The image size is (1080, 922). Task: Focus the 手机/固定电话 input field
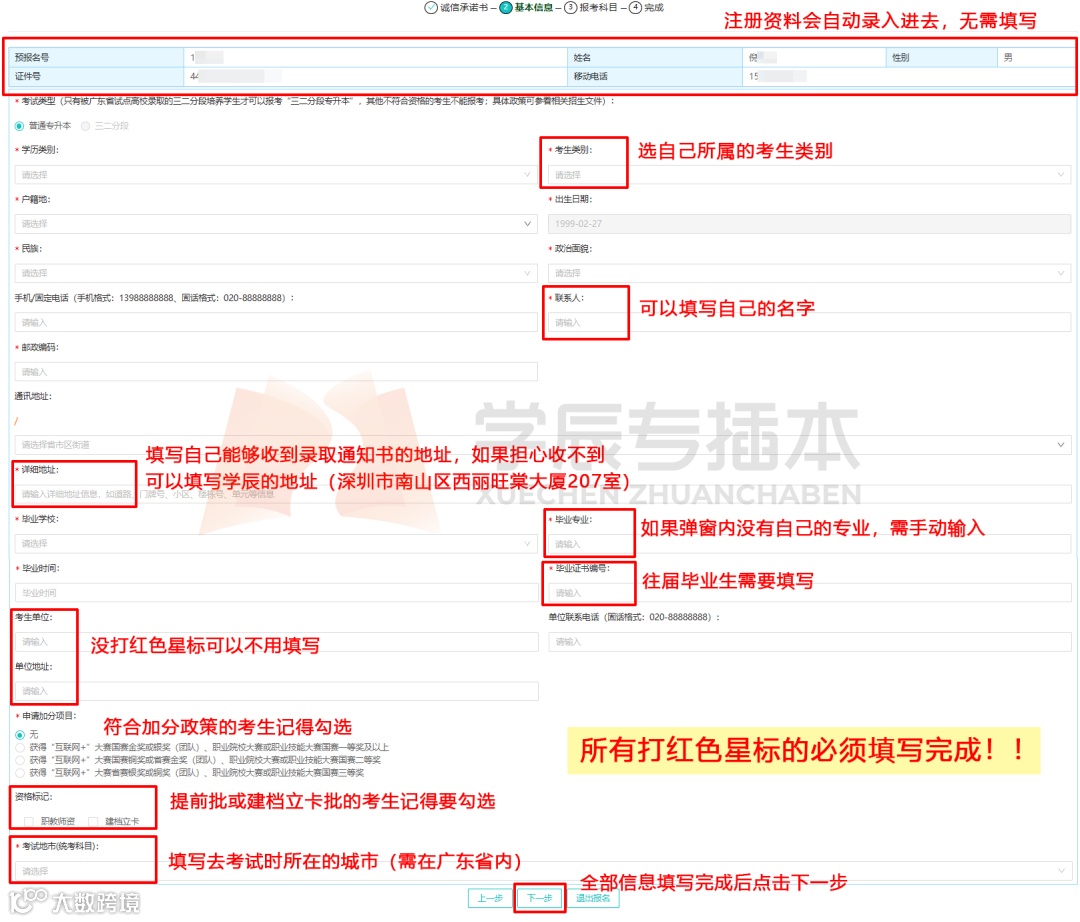[276, 322]
